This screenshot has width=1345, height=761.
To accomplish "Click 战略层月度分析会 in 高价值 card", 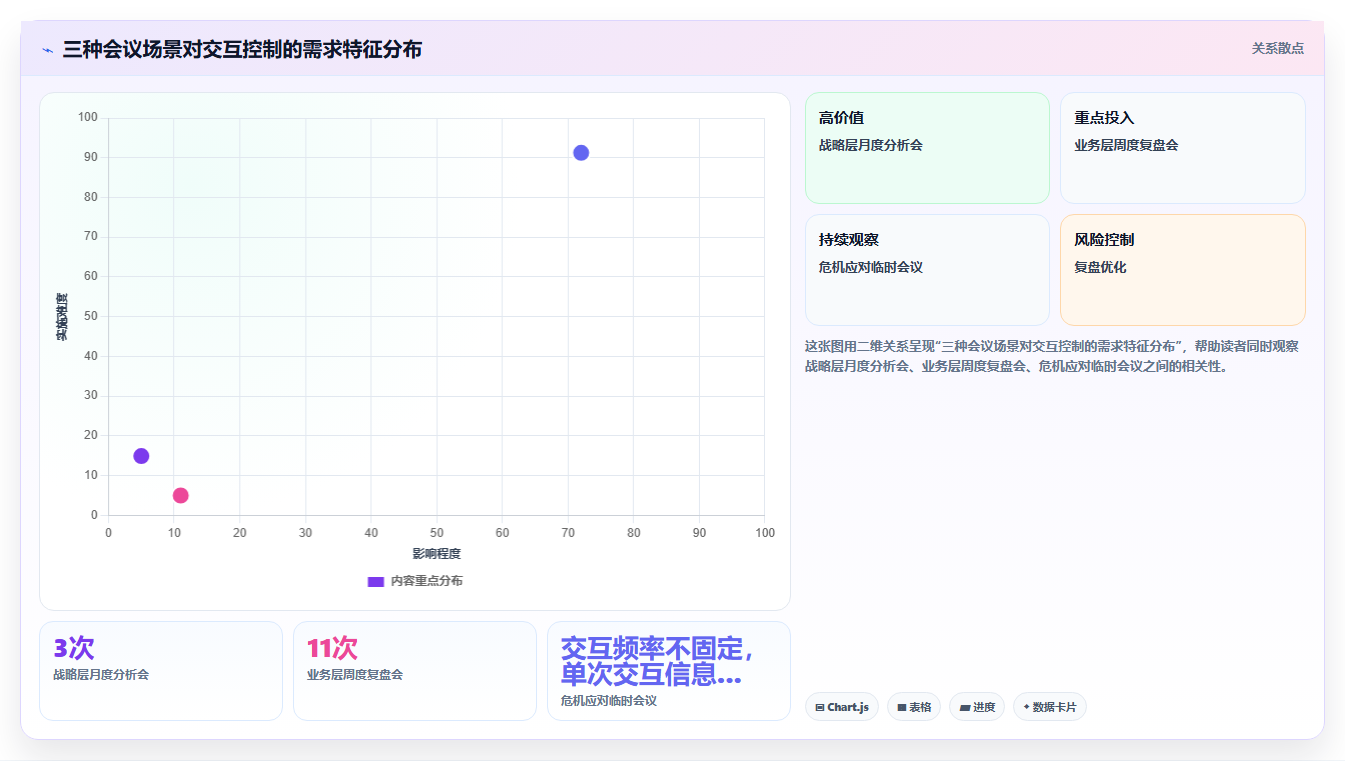I will (870, 145).
